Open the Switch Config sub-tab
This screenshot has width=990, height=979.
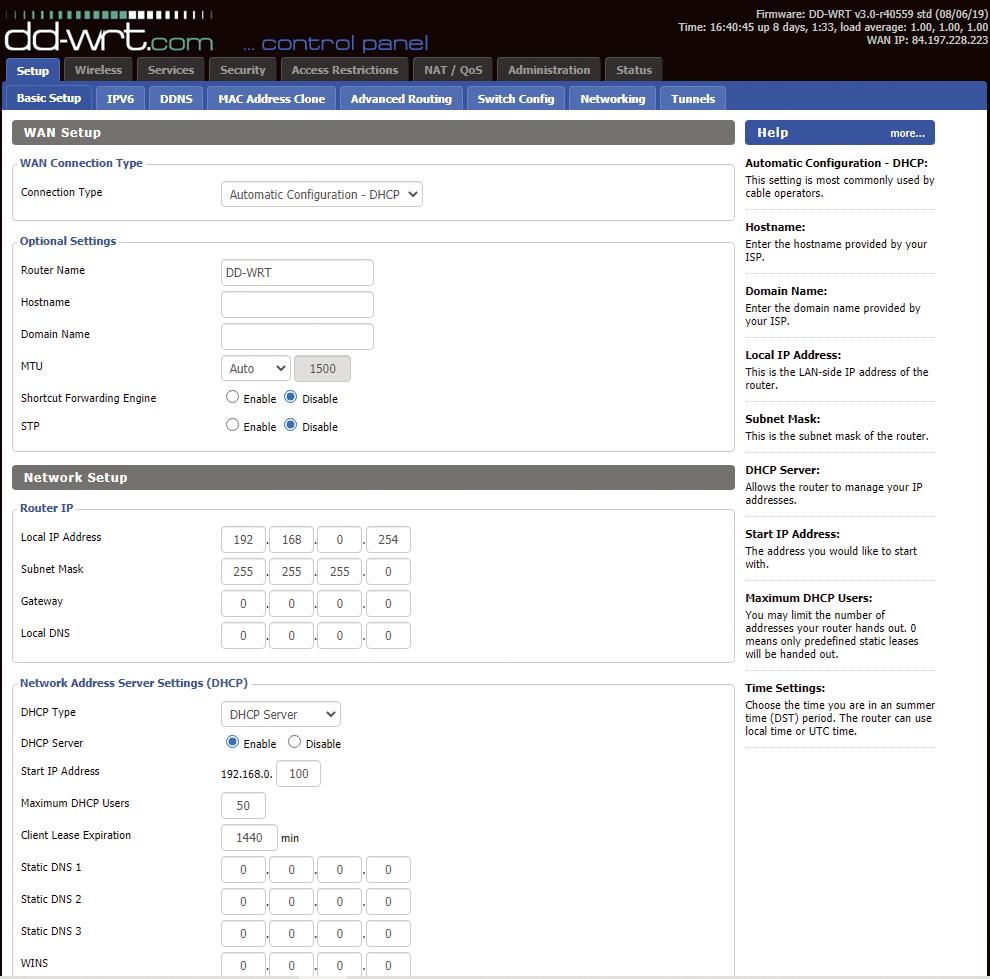tap(516, 98)
